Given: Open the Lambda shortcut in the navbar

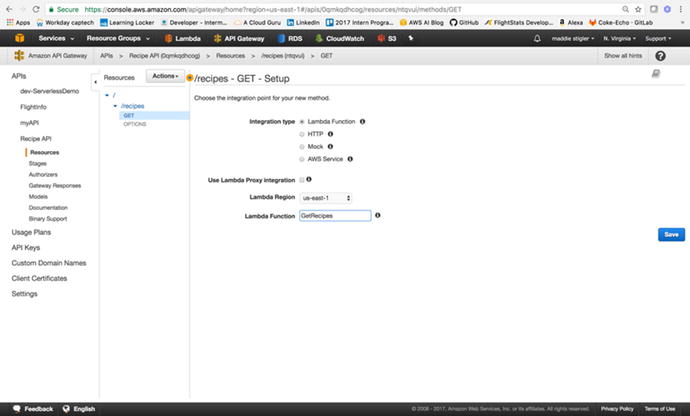Looking at the screenshot, I should 183,39.
